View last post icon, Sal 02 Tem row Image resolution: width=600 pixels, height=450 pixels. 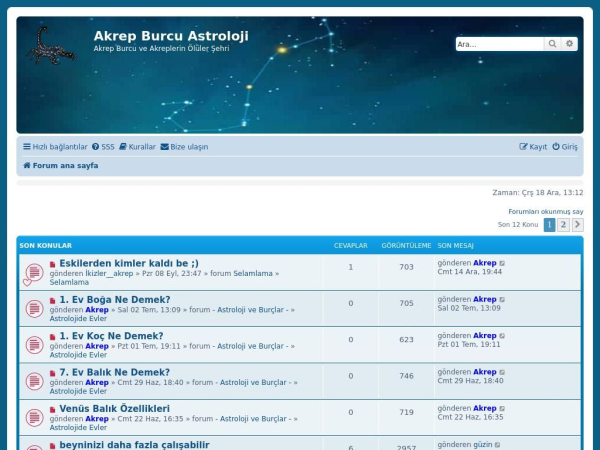coord(502,300)
